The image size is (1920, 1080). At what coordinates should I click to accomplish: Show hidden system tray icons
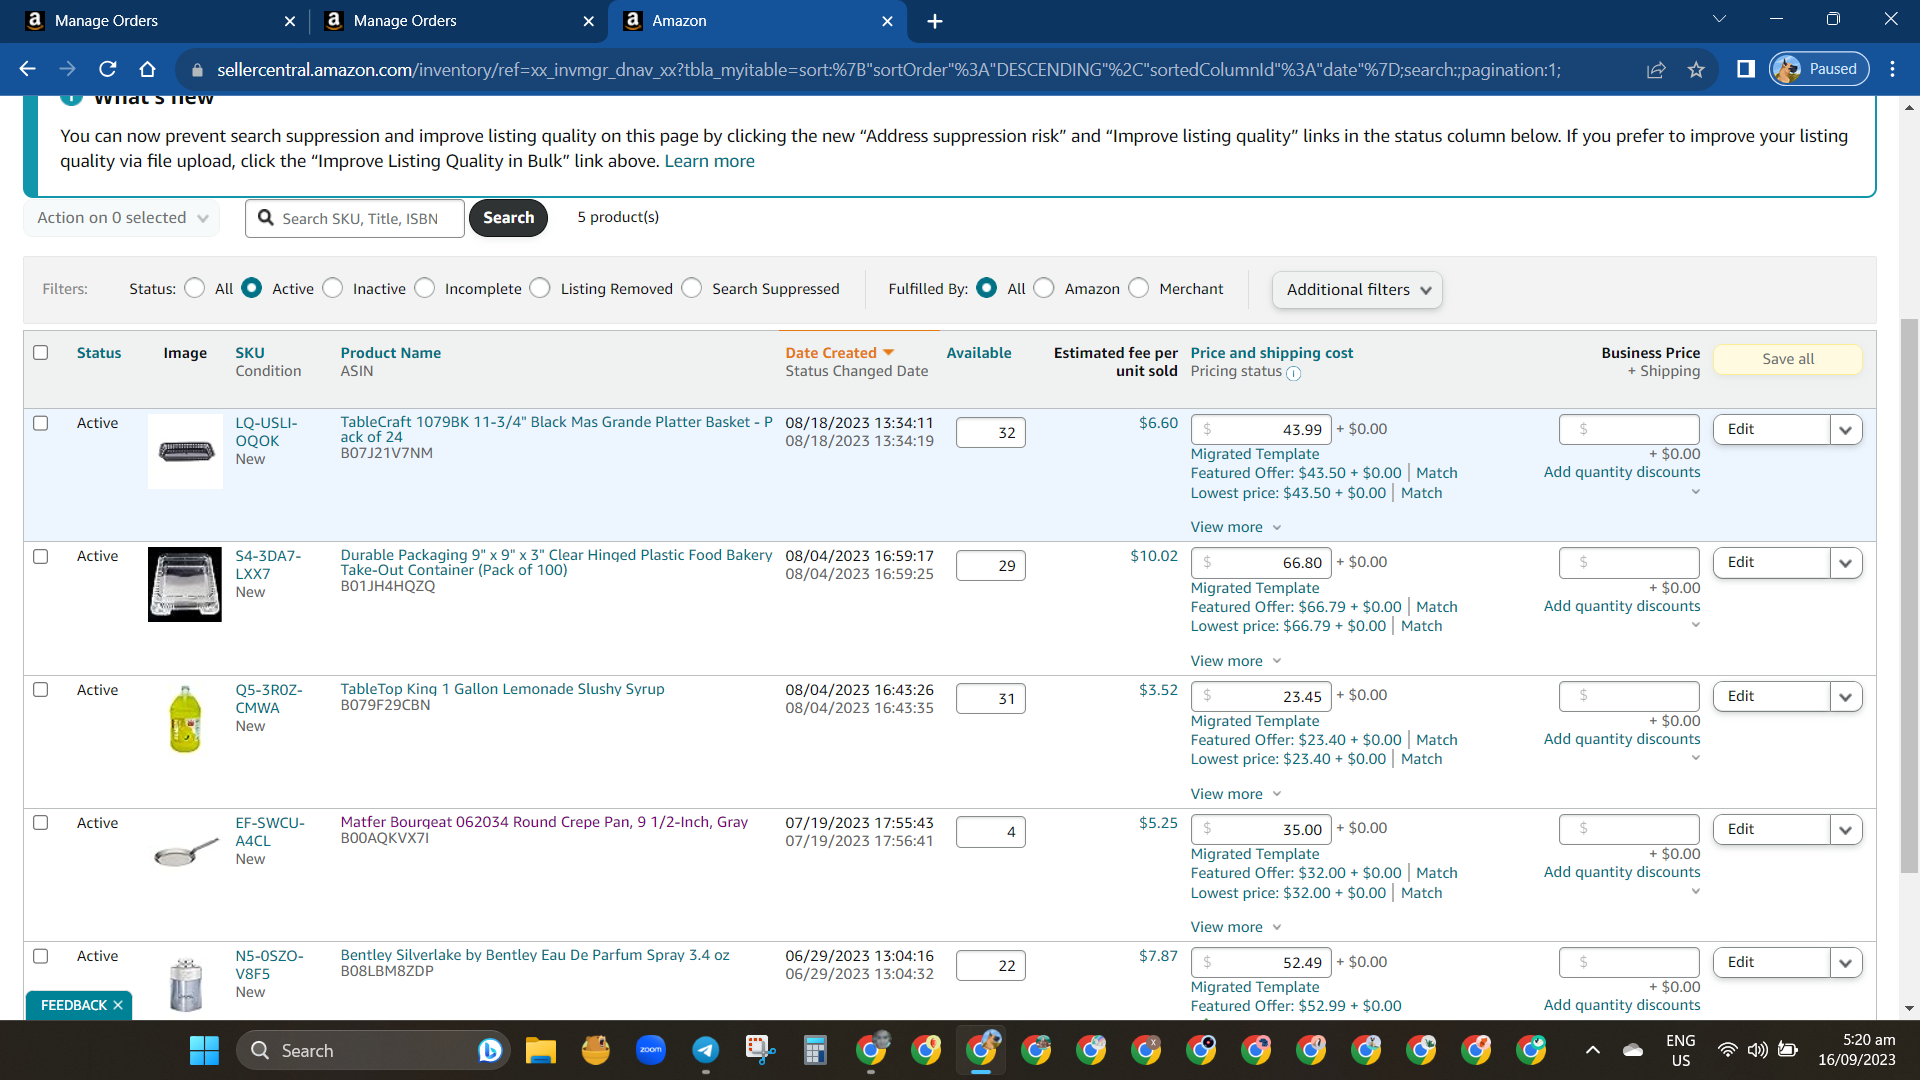pos(1593,1050)
